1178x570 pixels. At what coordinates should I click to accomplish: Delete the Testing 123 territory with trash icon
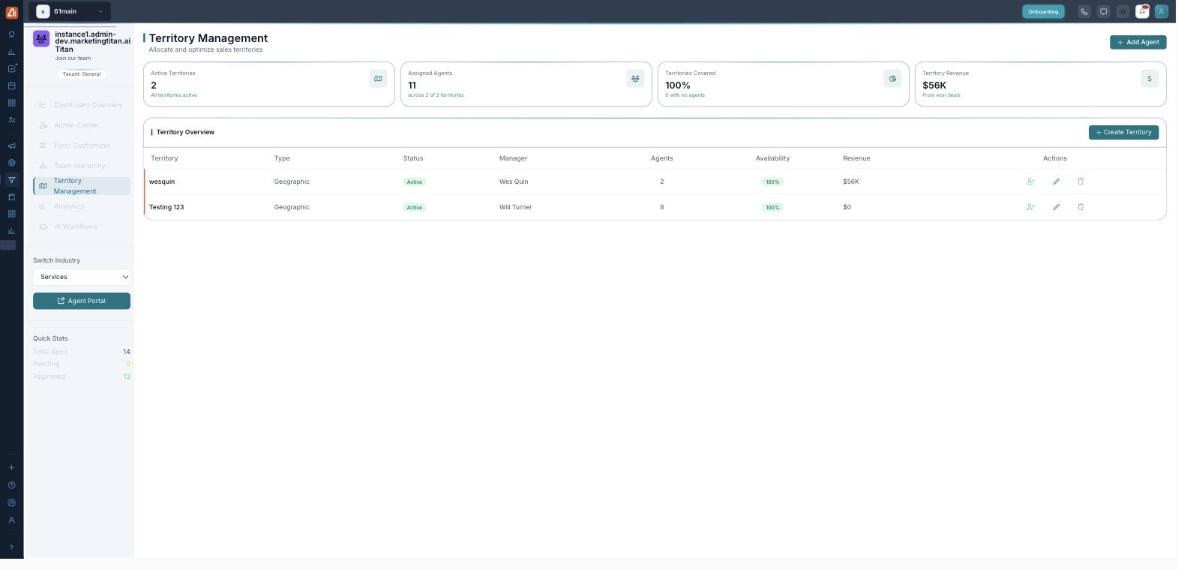click(1080, 207)
